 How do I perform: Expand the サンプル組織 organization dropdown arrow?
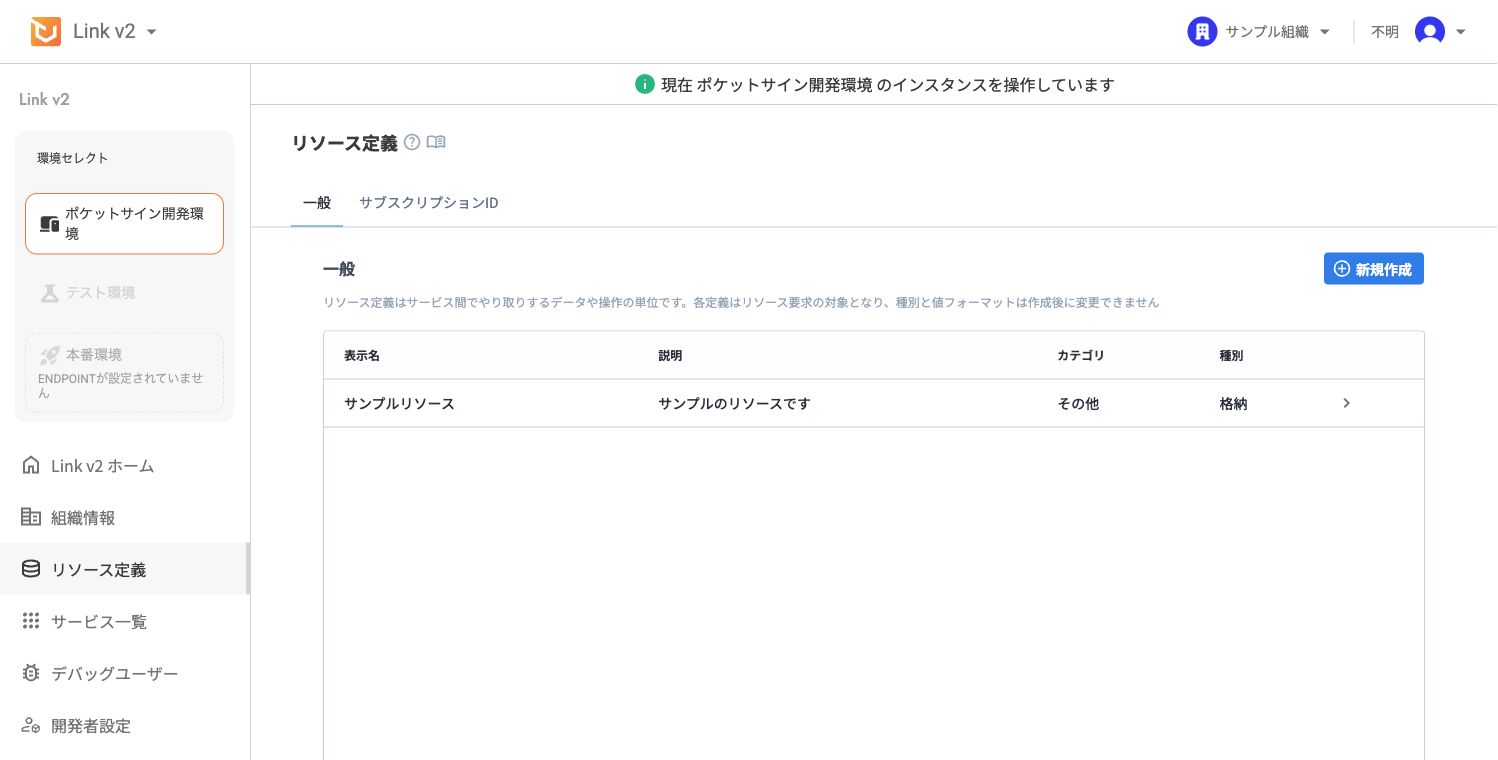1325,32
